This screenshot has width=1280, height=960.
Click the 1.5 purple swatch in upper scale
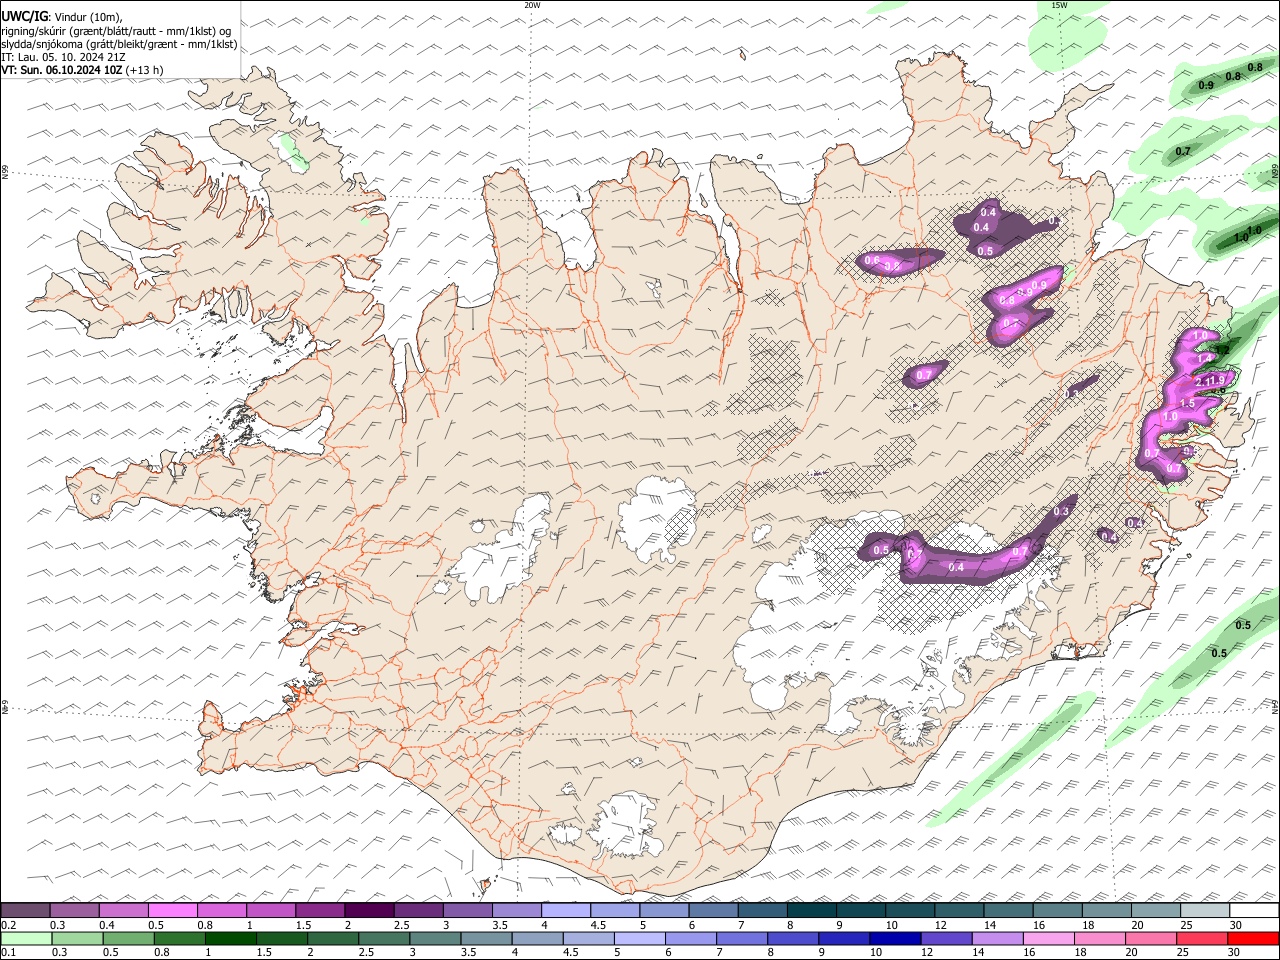pos(320,910)
